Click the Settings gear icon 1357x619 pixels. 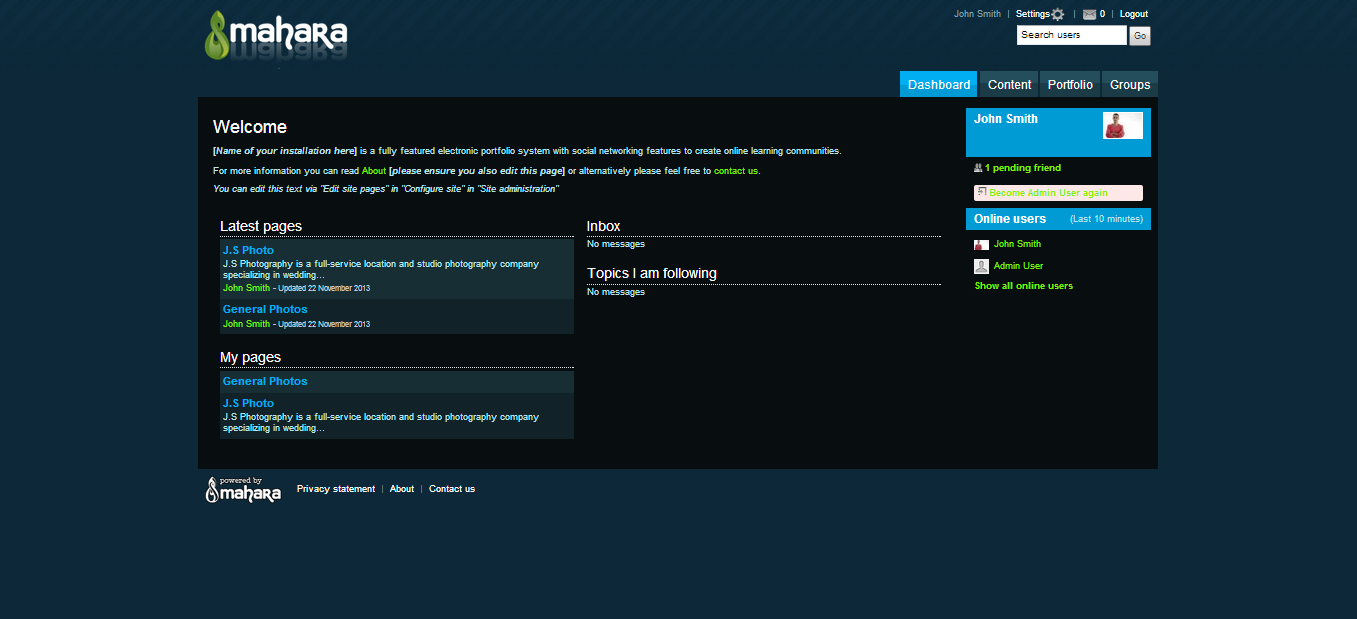[x=1058, y=15]
